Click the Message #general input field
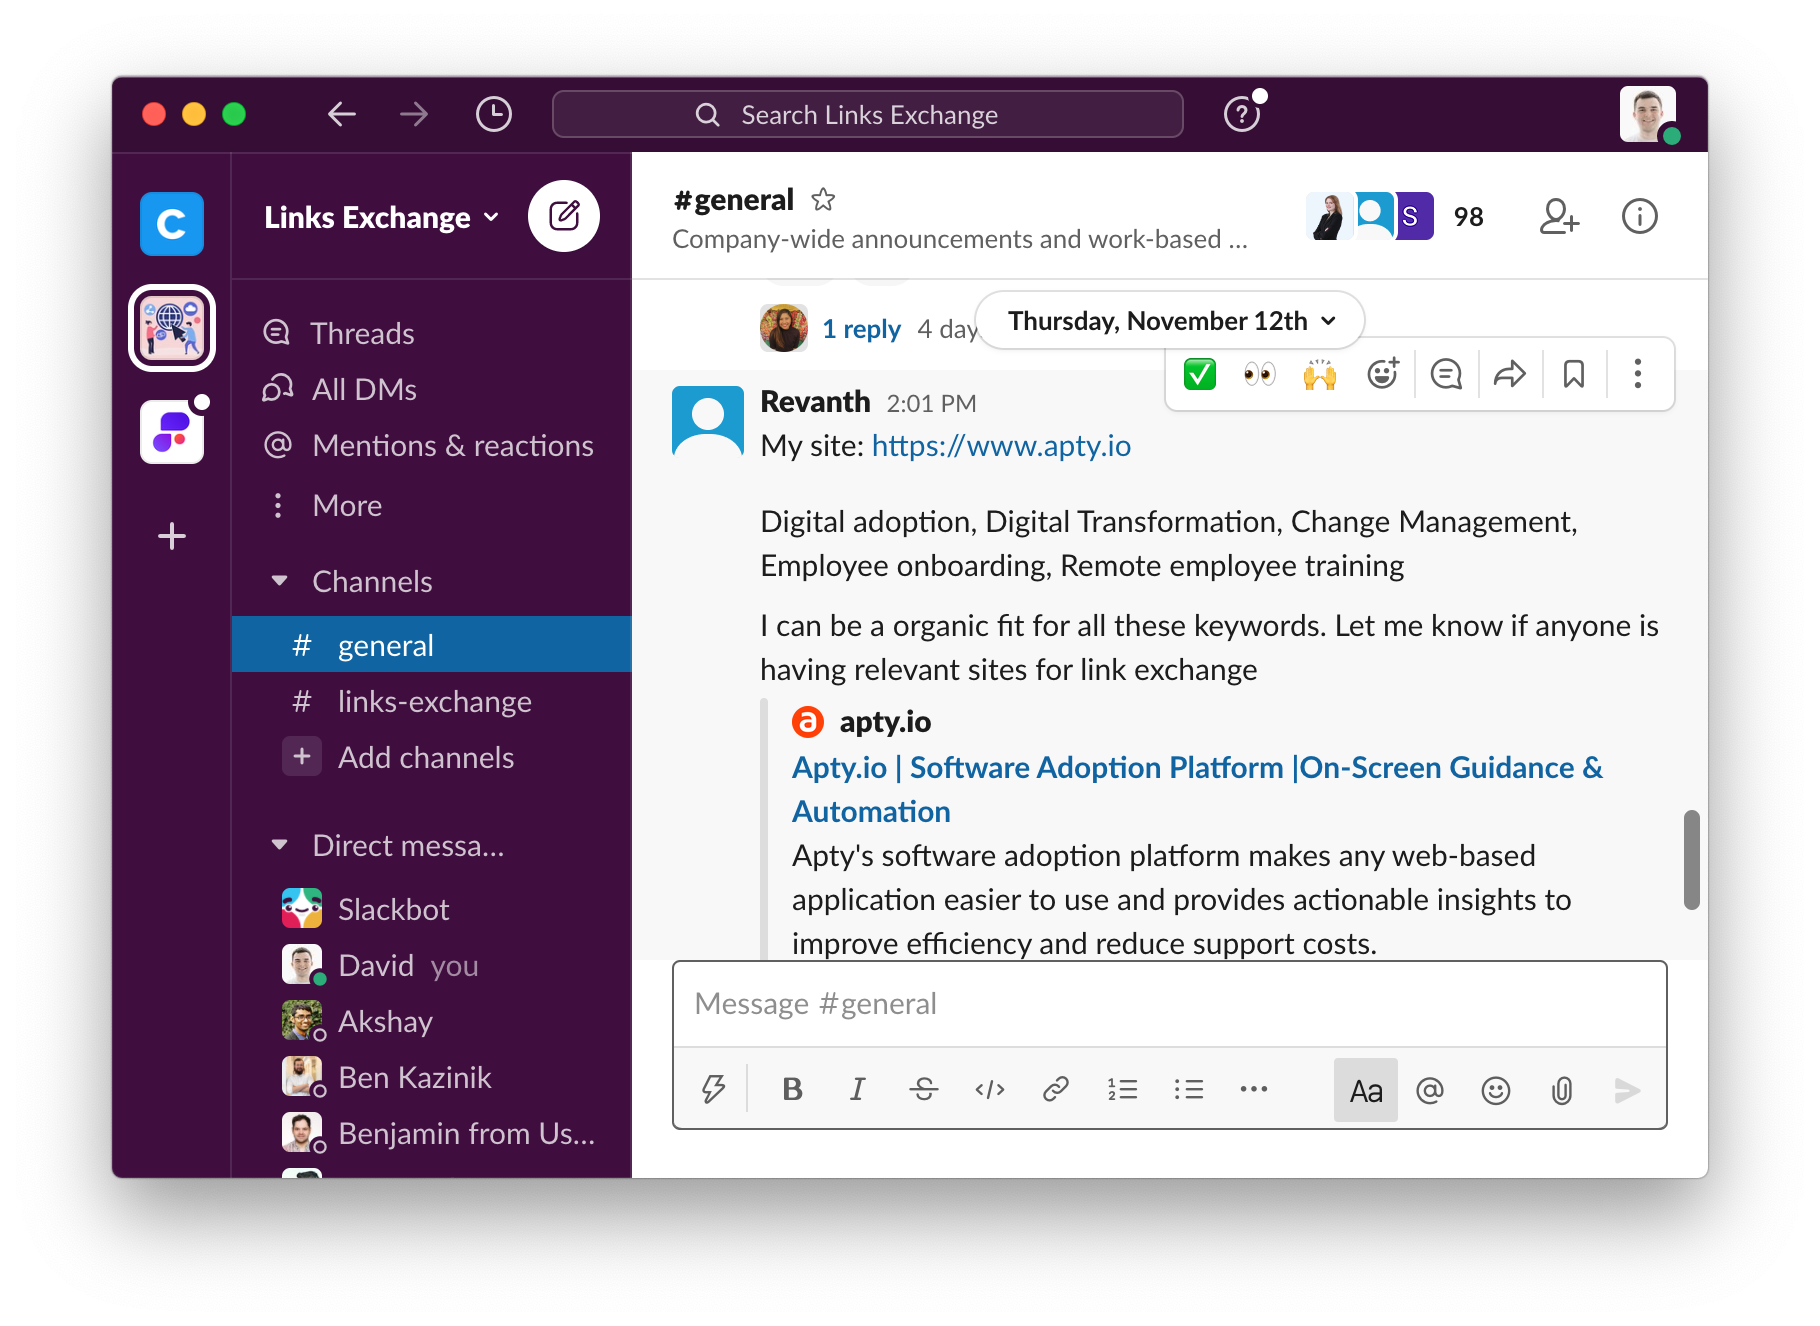Screen dimensions: 1820x1326 coord(1170,1004)
